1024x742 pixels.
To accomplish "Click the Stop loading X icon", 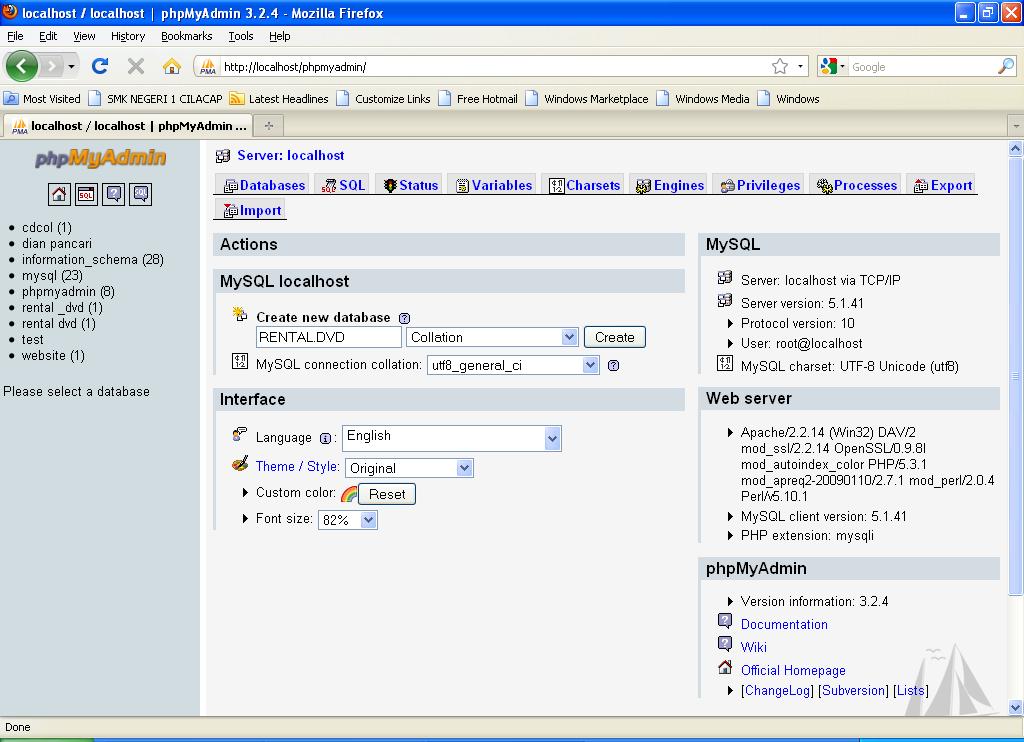I will point(136,66).
